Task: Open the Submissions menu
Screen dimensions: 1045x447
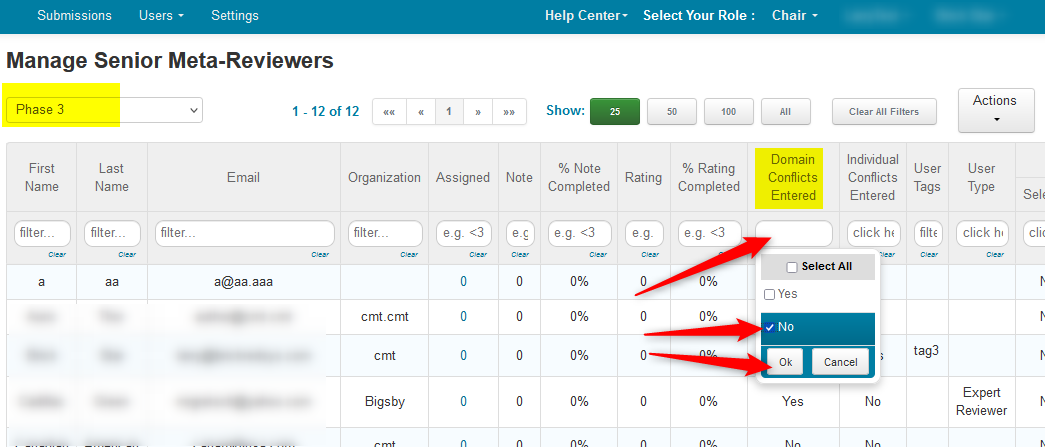Action: point(74,16)
